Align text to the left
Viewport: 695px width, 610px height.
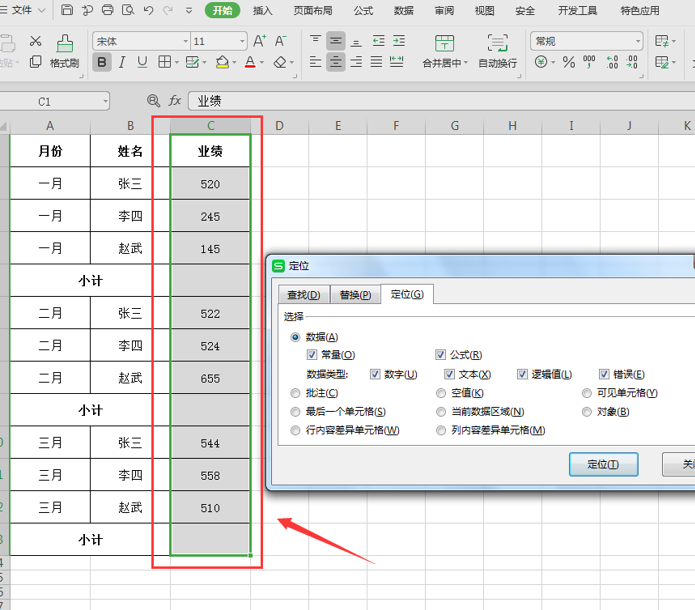(x=315, y=62)
